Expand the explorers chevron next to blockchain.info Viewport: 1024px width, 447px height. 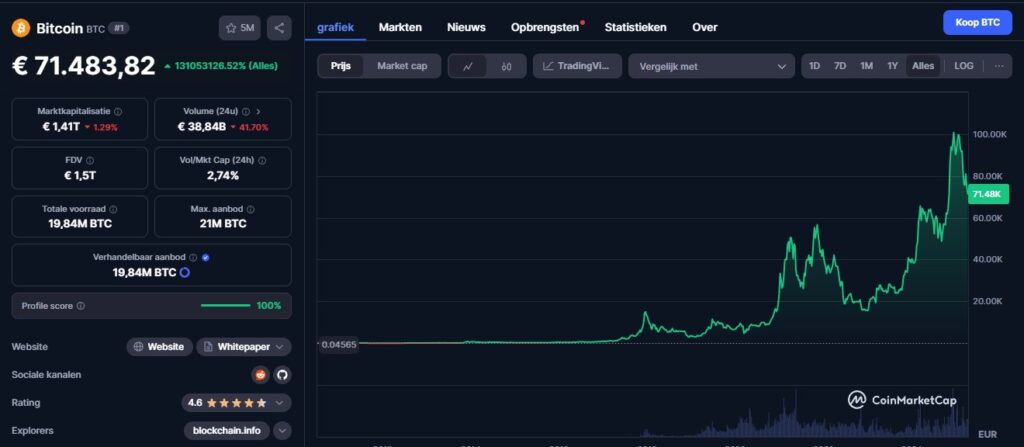[282, 431]
